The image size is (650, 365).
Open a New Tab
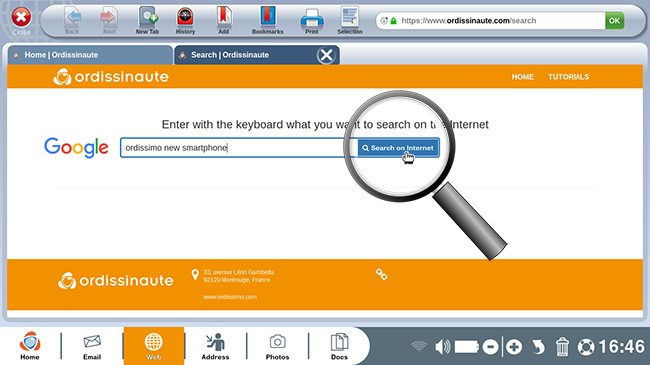tap(148, 20)
